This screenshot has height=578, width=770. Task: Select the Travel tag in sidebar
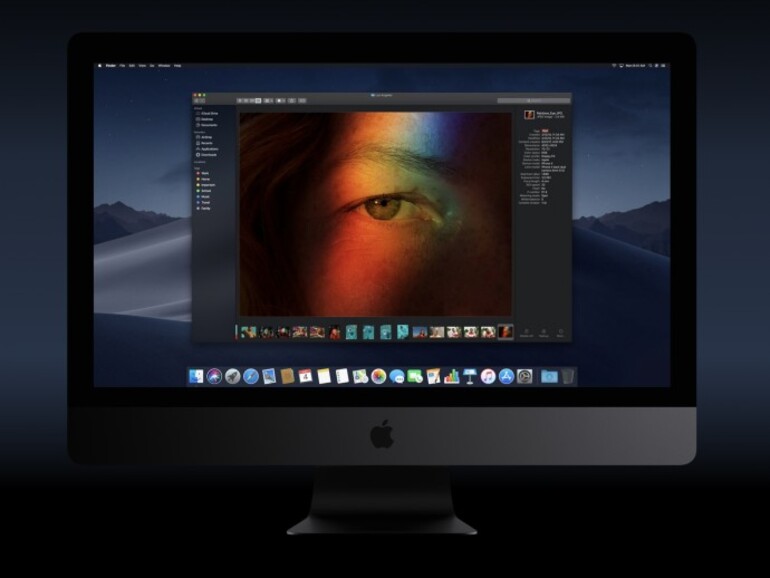203,203
